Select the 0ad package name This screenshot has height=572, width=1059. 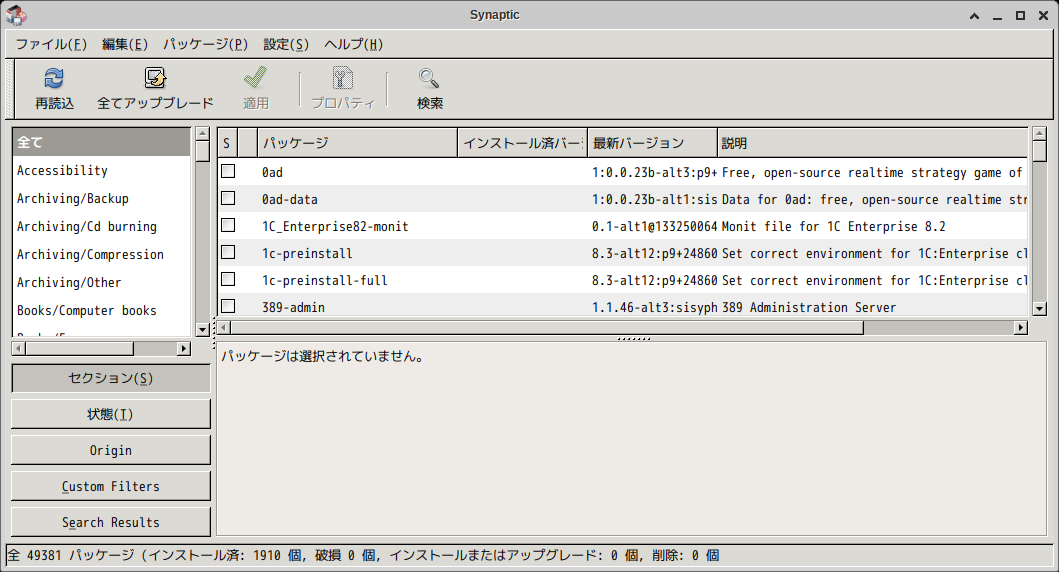pos(272,172)
